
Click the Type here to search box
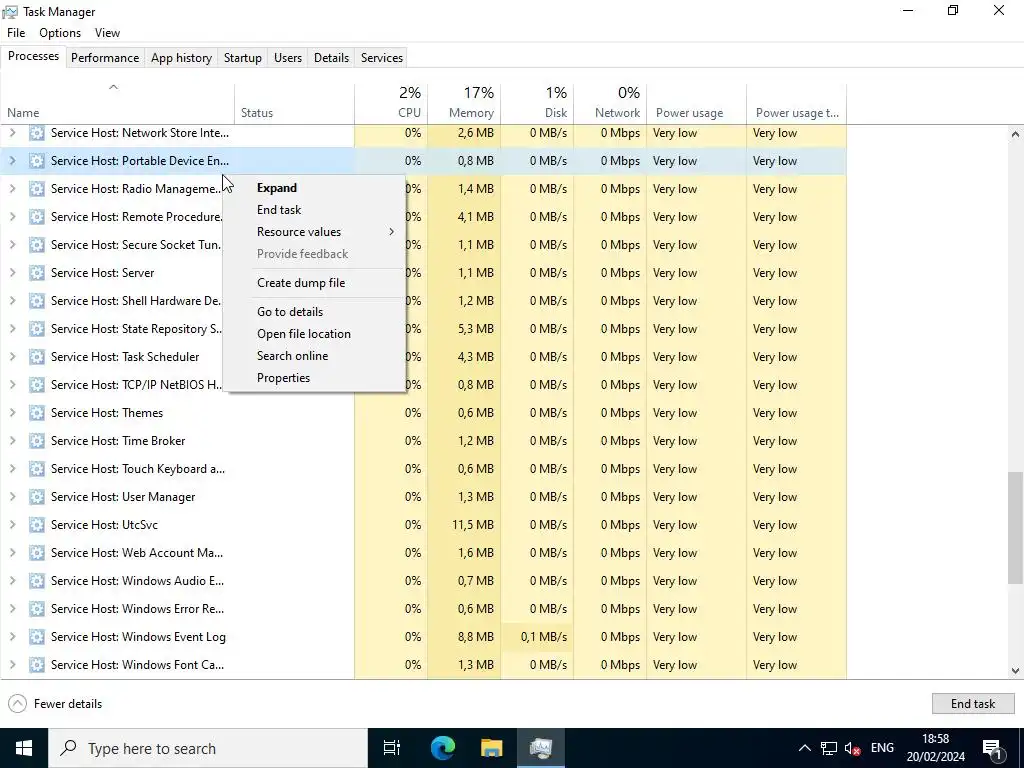[x=208, y=748]
